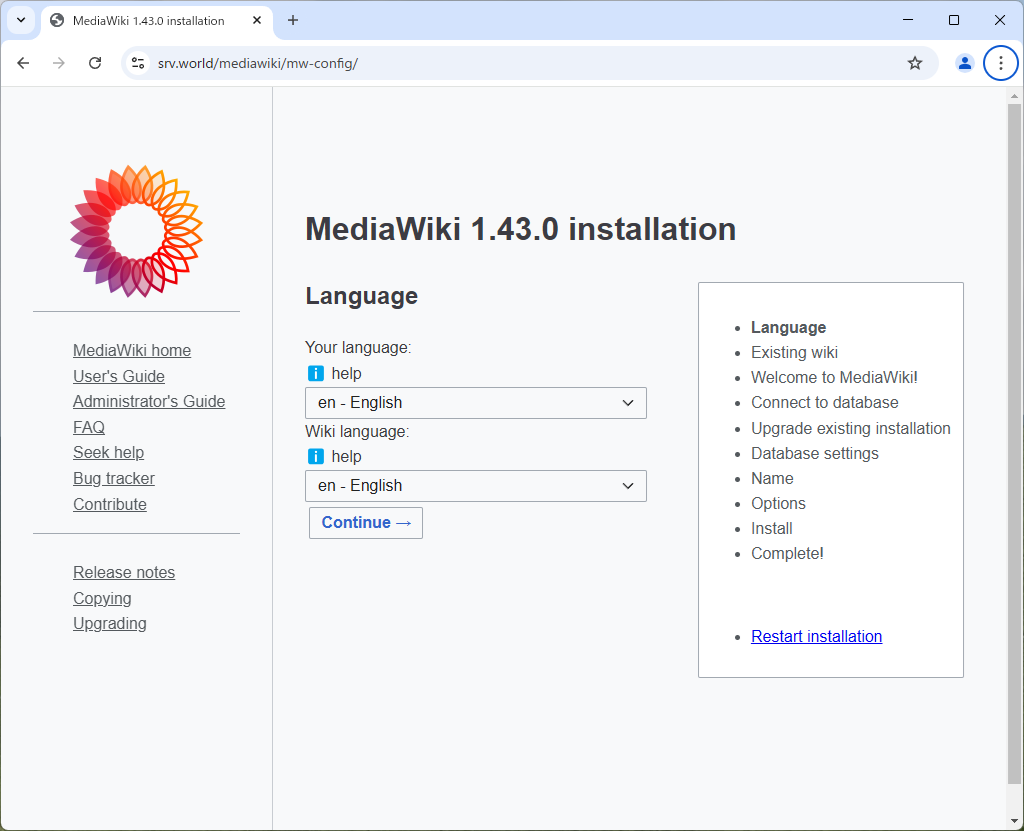Click the browser forward arrow
1024x831 pixels.
(59, 63)
